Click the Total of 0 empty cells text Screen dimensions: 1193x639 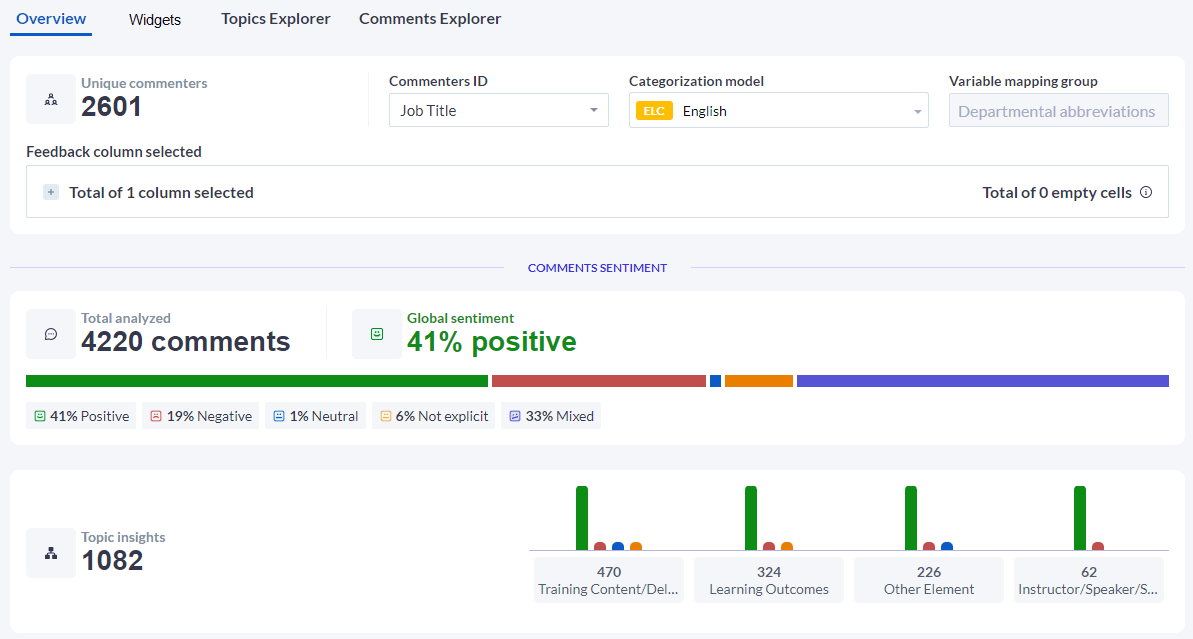1057,192
